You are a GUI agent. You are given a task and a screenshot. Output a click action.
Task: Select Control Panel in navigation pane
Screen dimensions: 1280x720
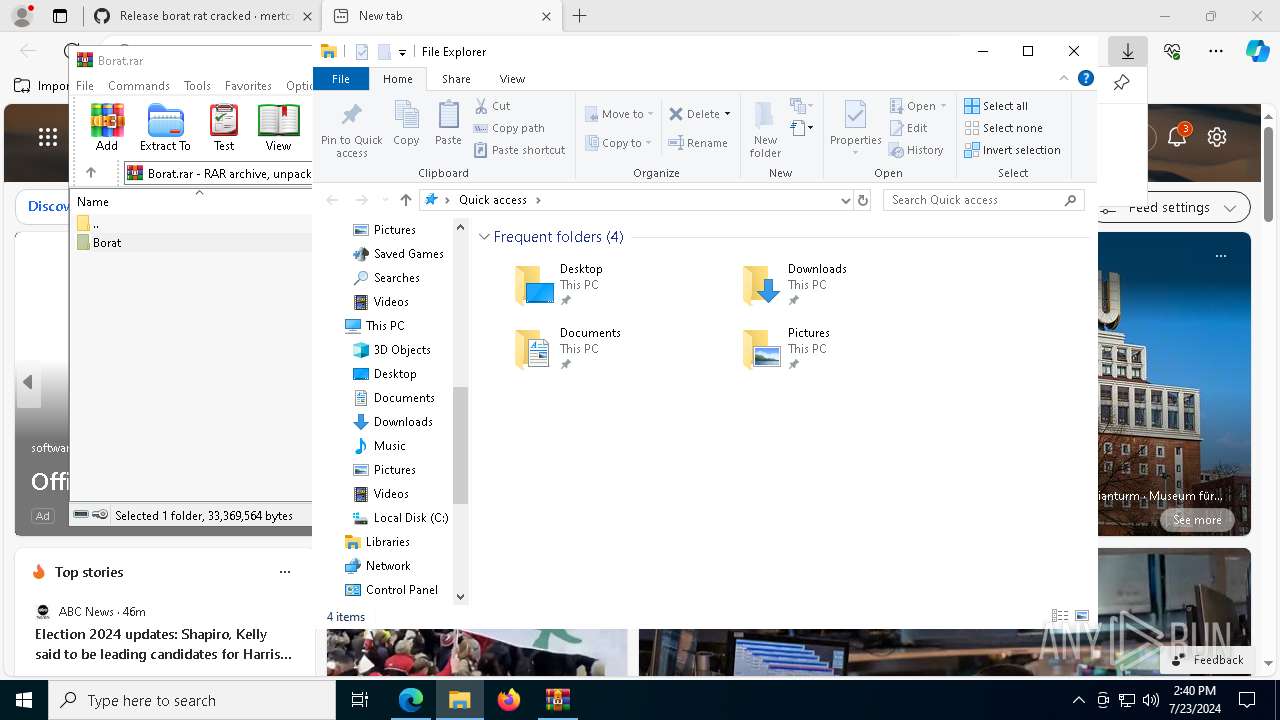392,590
